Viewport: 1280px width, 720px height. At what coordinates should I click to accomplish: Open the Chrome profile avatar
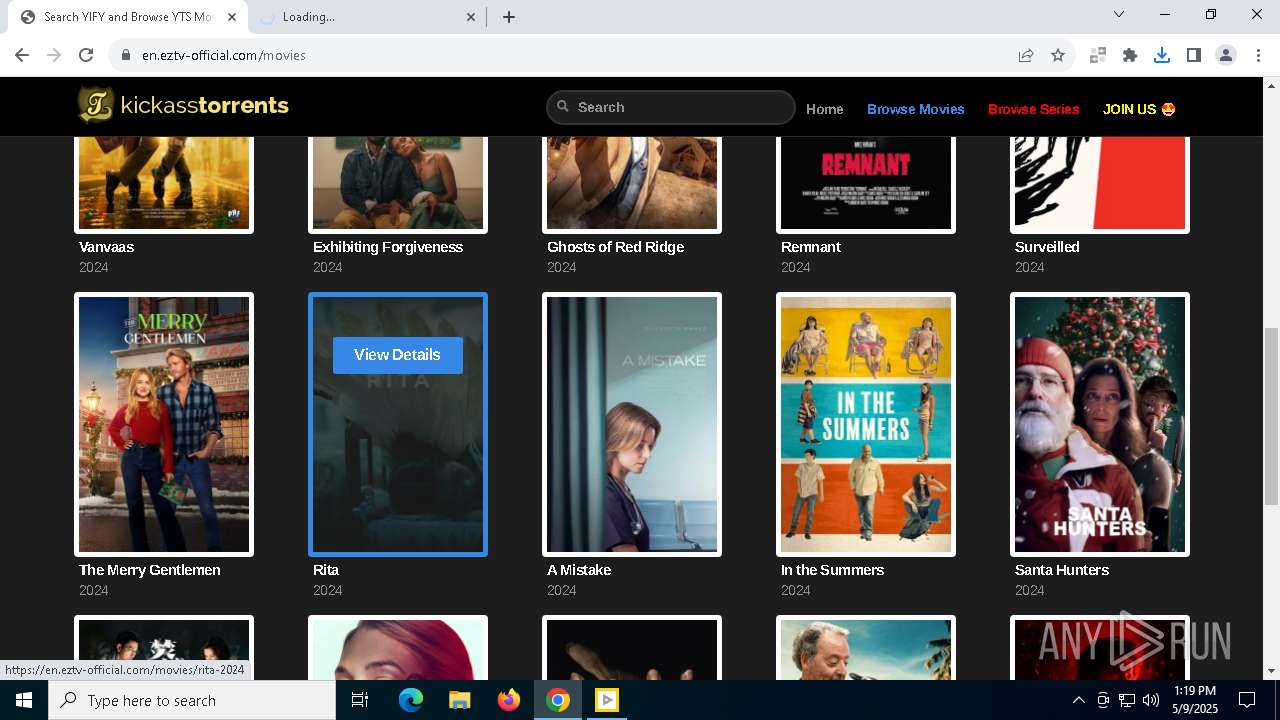pos(1226,55)
